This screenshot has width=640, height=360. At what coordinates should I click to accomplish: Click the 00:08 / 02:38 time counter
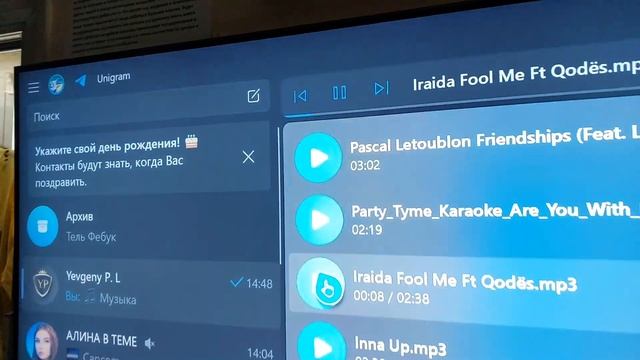[x=391, y=297]
